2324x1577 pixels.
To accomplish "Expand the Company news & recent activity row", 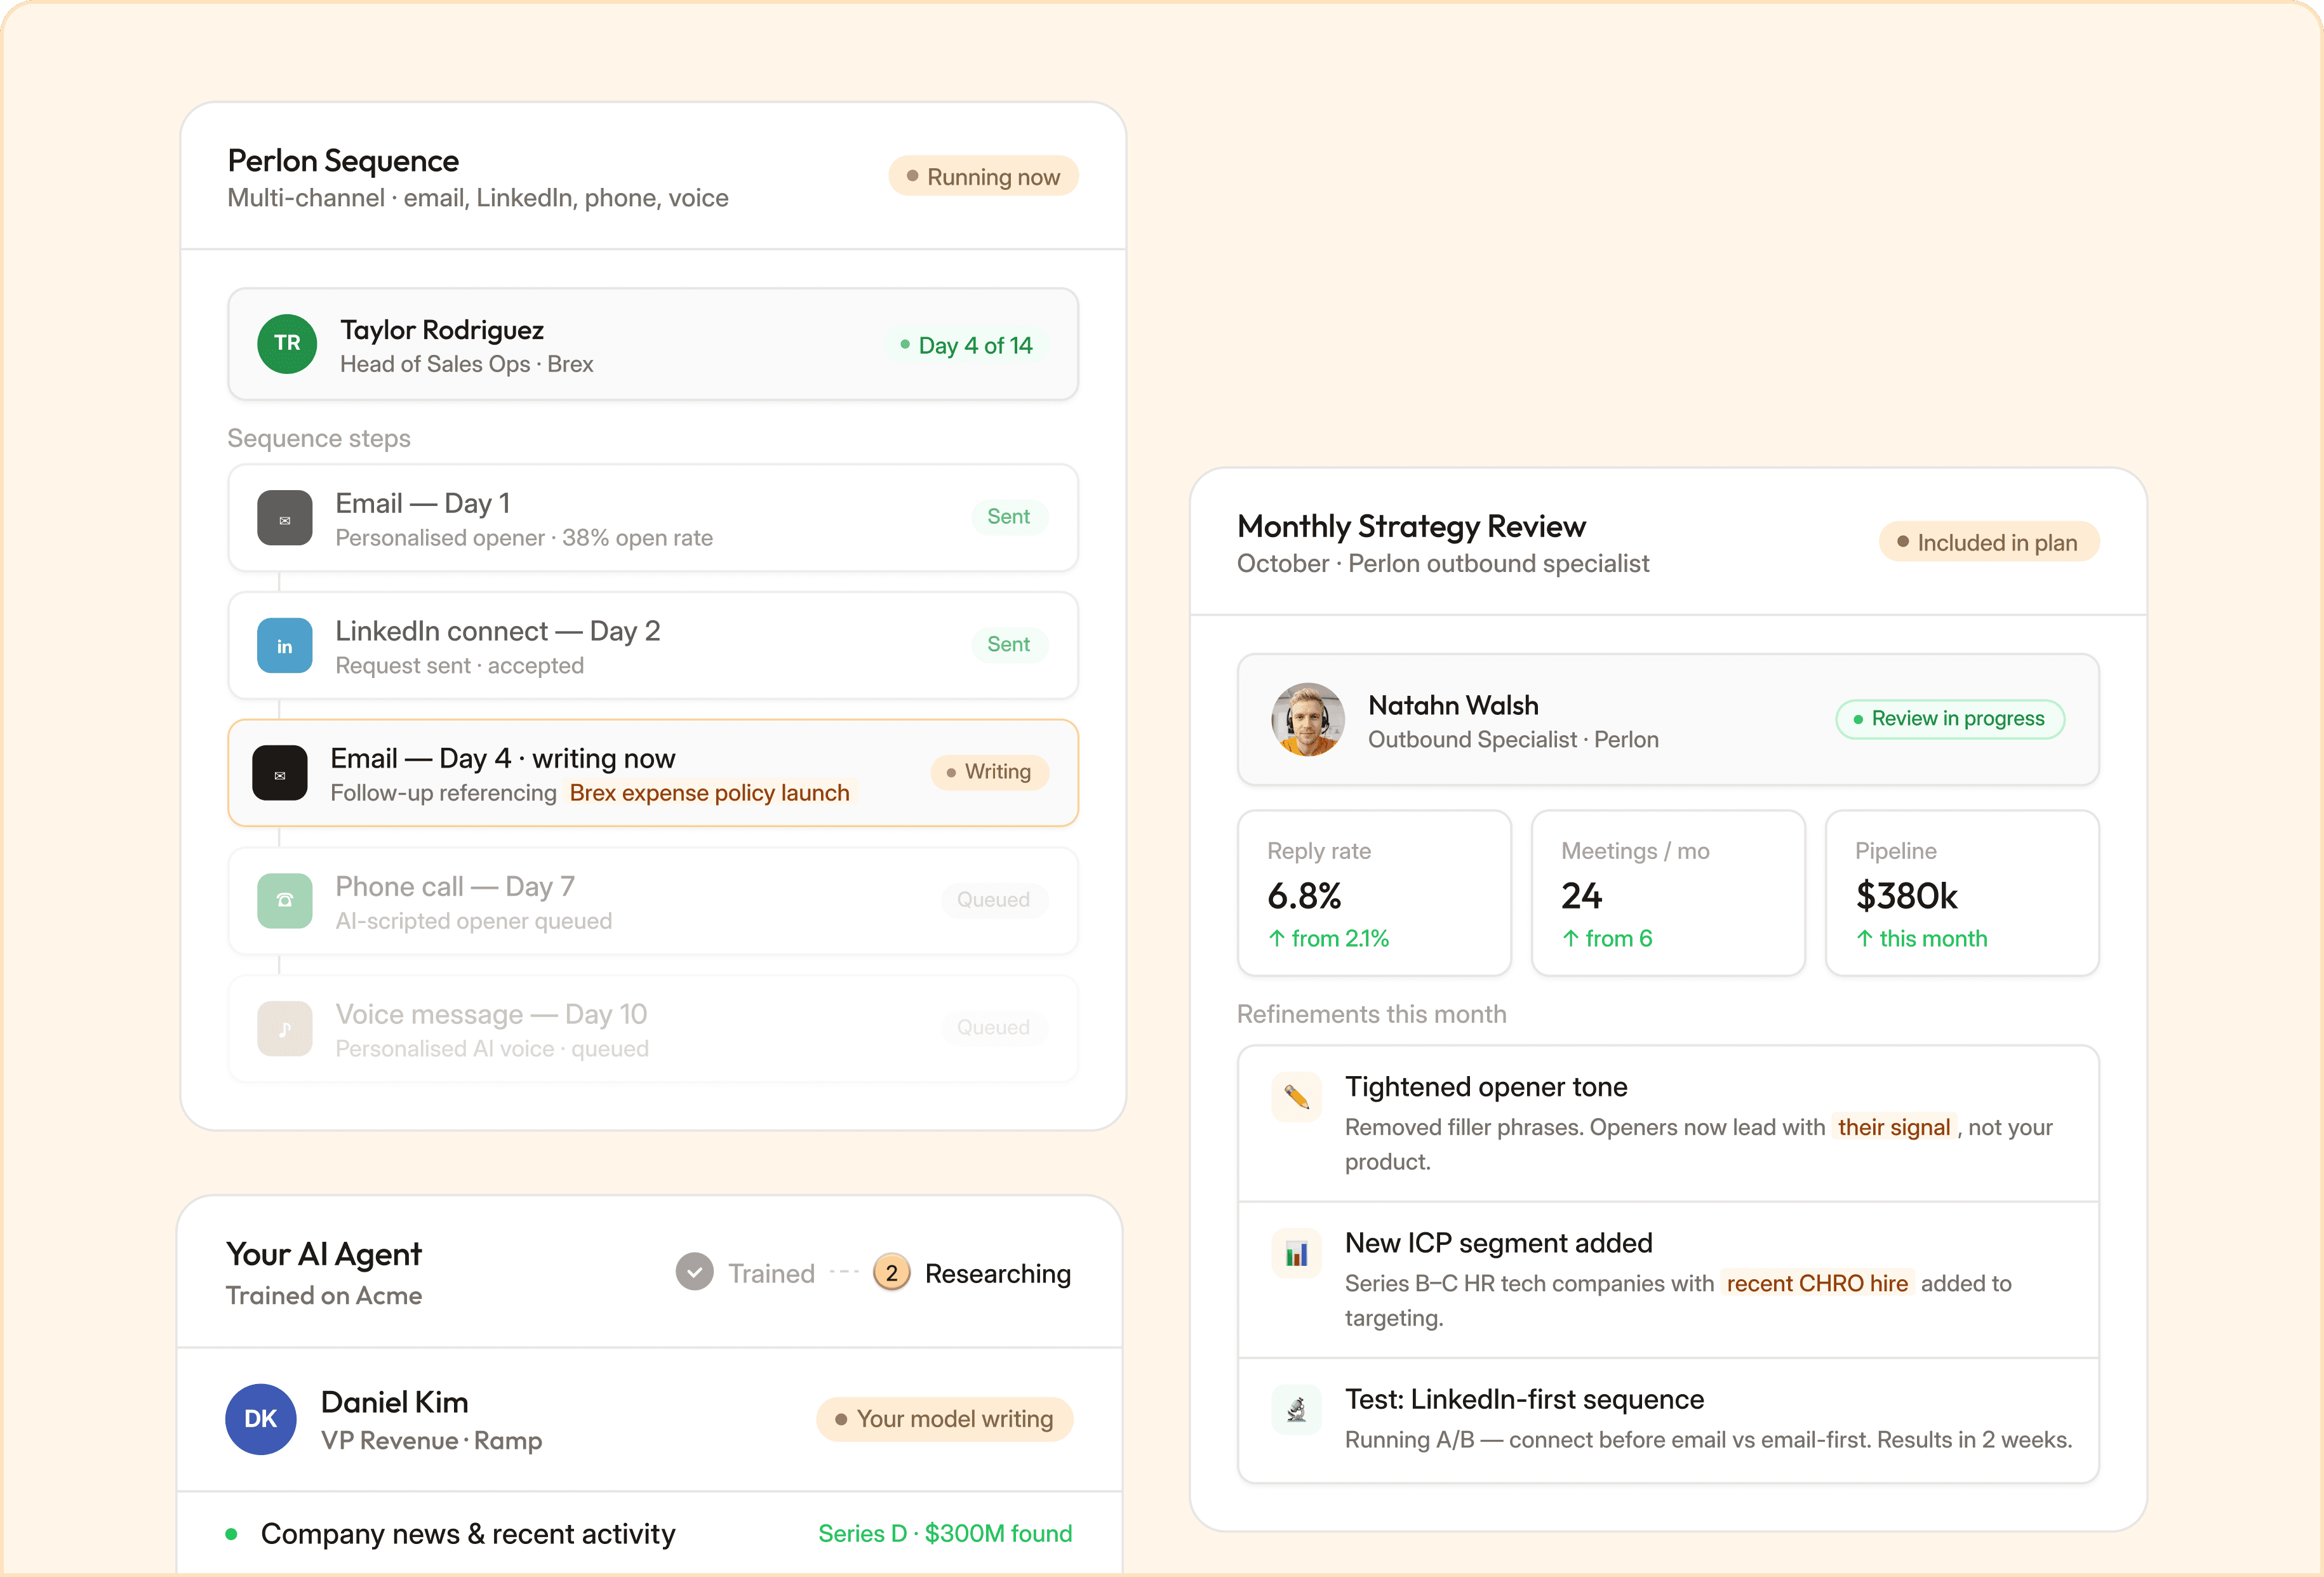I will (468, 1533).
